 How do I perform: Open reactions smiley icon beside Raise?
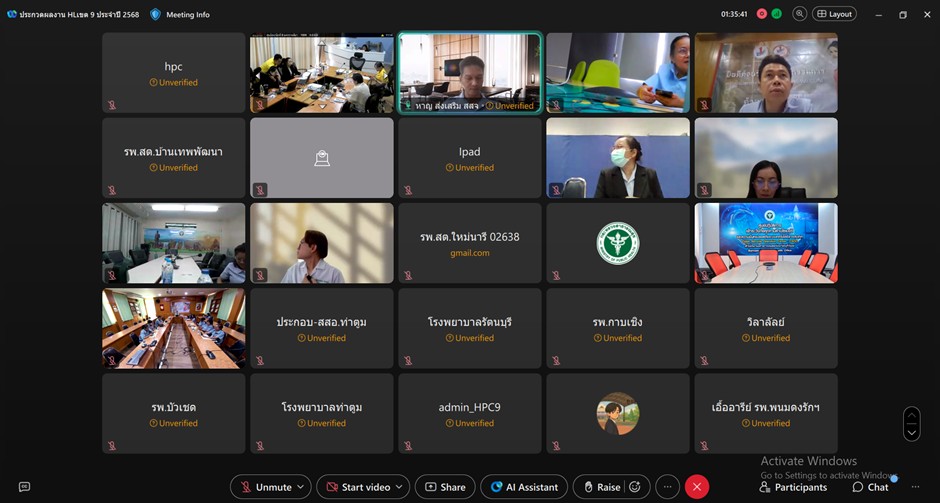635,487
